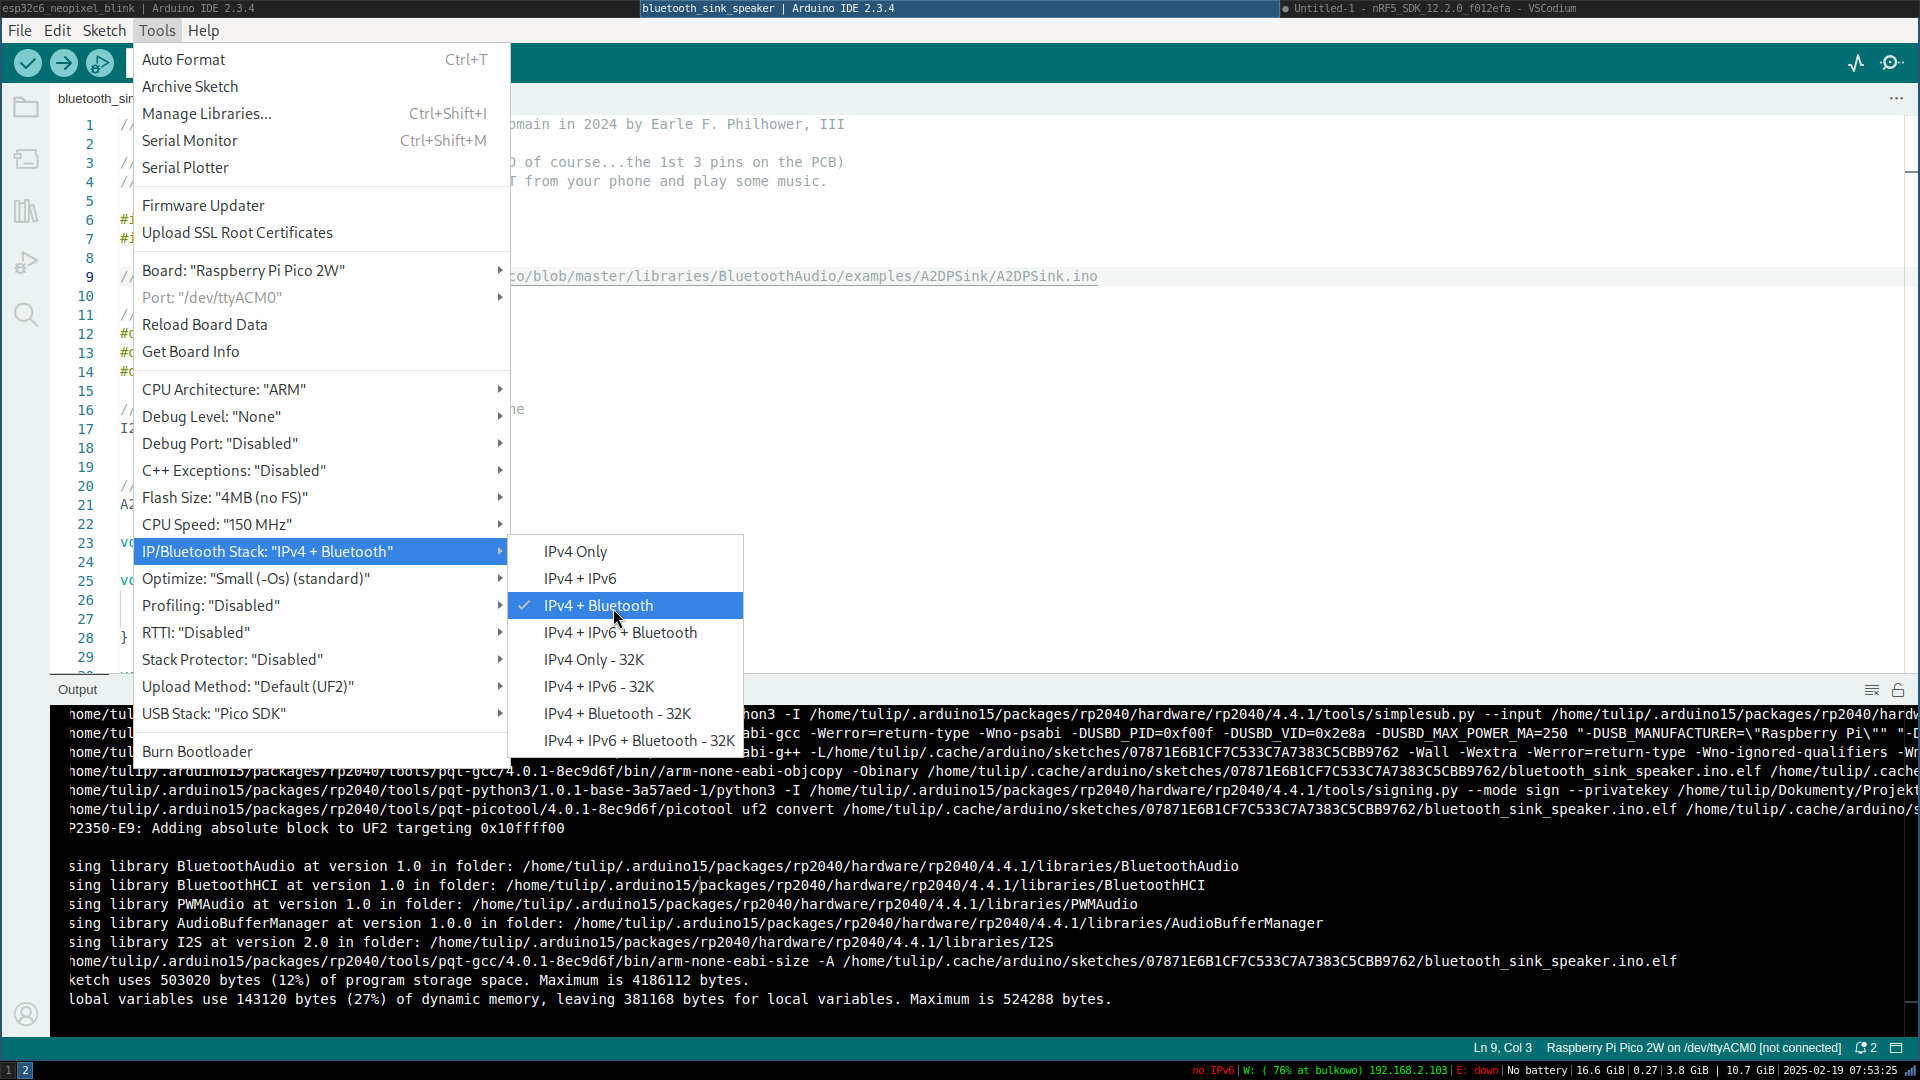Click the Verify checkmark toolbar button
Viewport: 1920px width, 1080px height.
(x=28, y=63)
